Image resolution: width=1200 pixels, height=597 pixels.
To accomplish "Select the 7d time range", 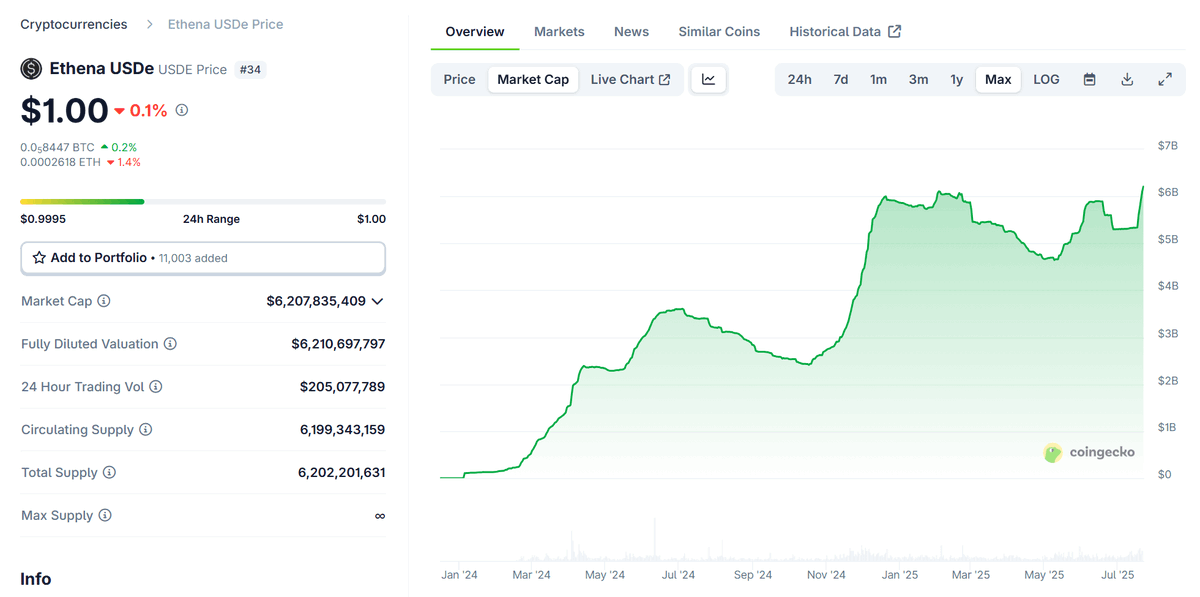I will pos(841,79).
